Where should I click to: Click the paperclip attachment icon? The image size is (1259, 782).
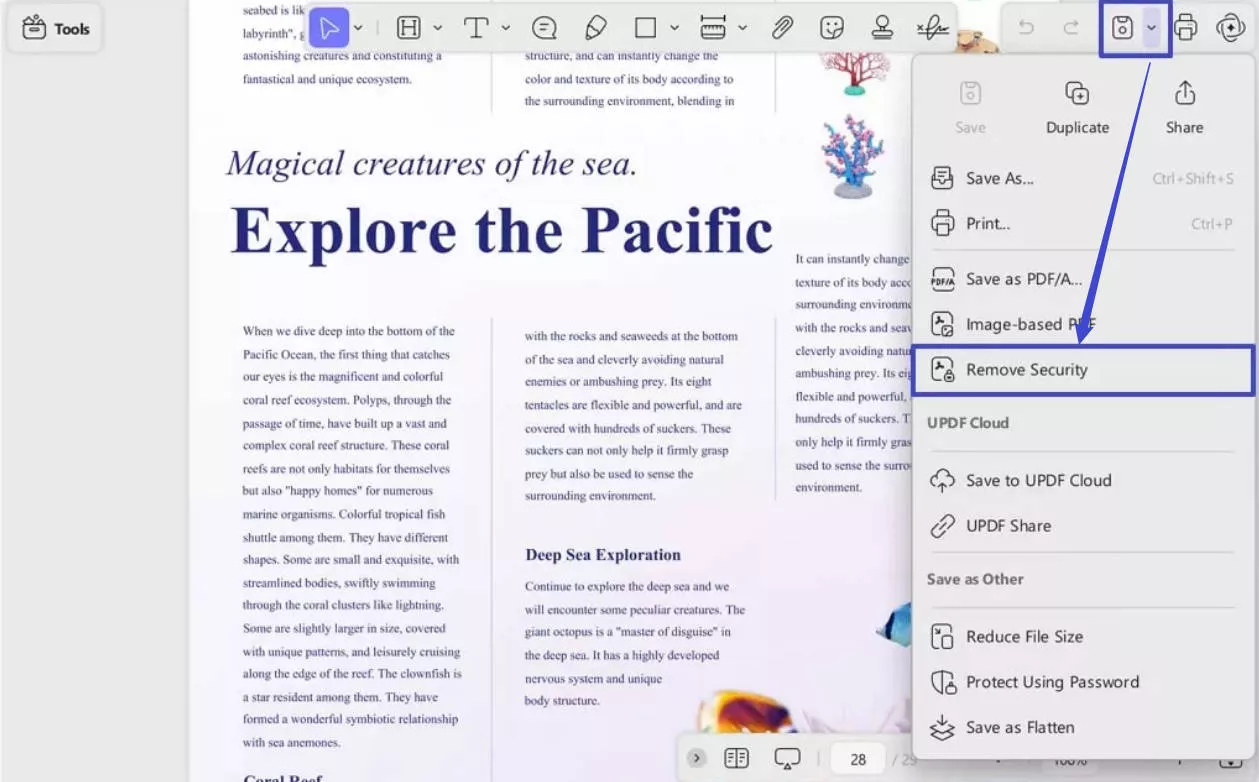[x=782, y=28]
